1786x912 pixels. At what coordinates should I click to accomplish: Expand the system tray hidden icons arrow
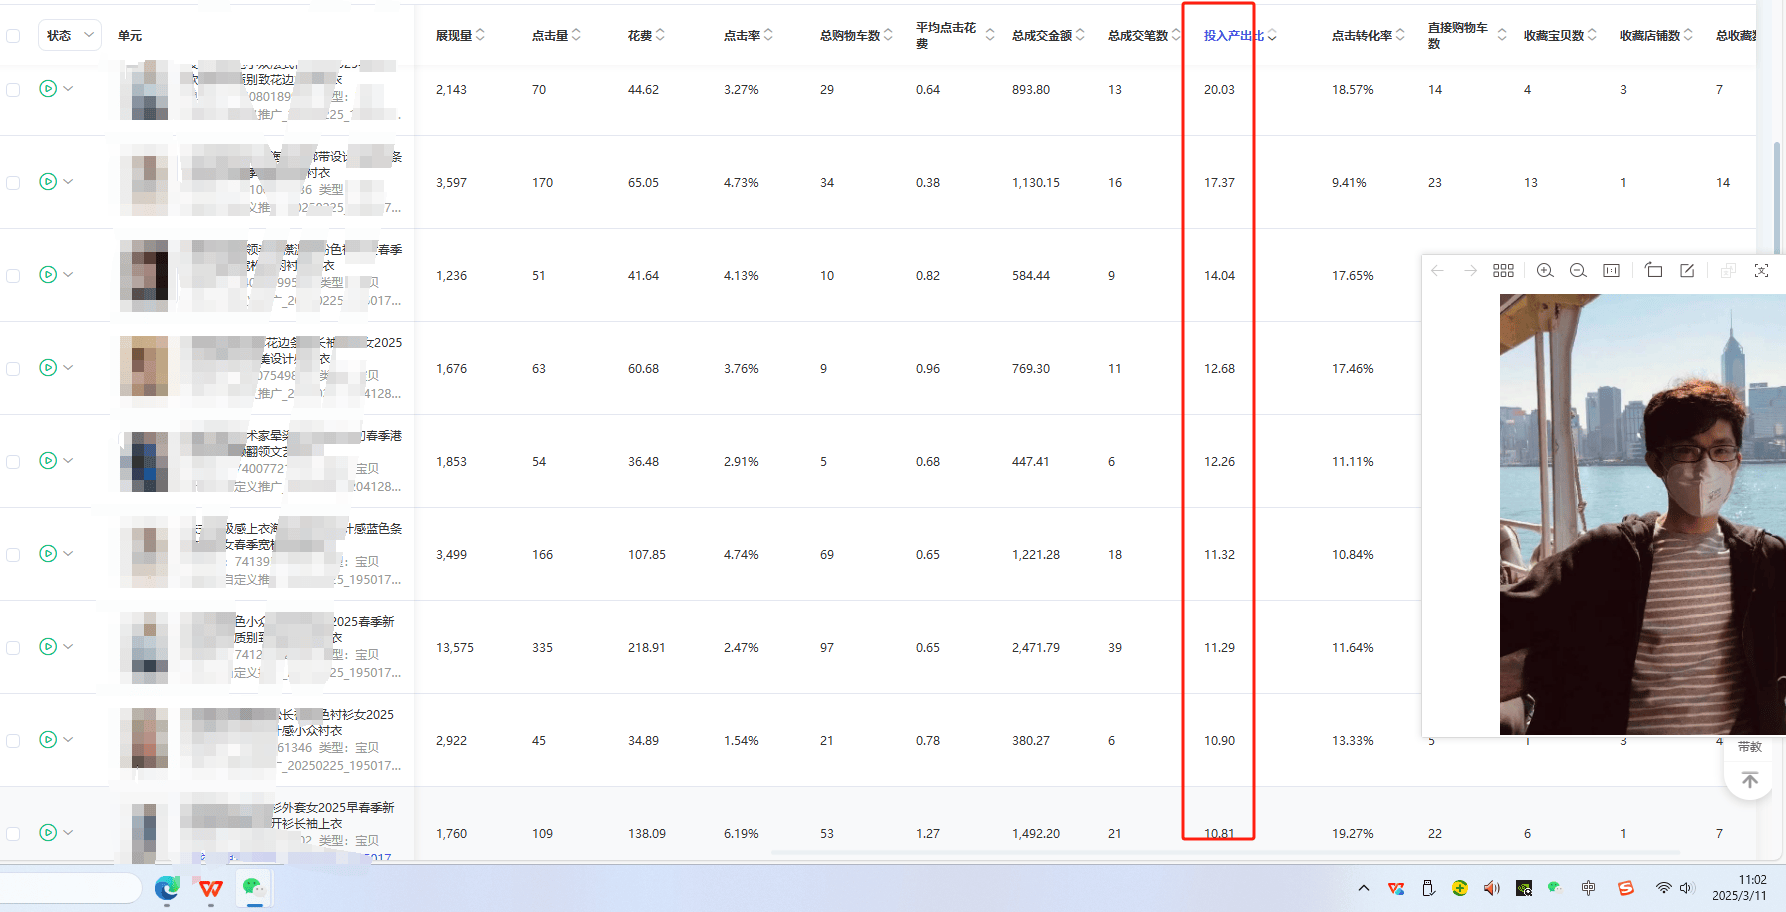(1363, 888)
